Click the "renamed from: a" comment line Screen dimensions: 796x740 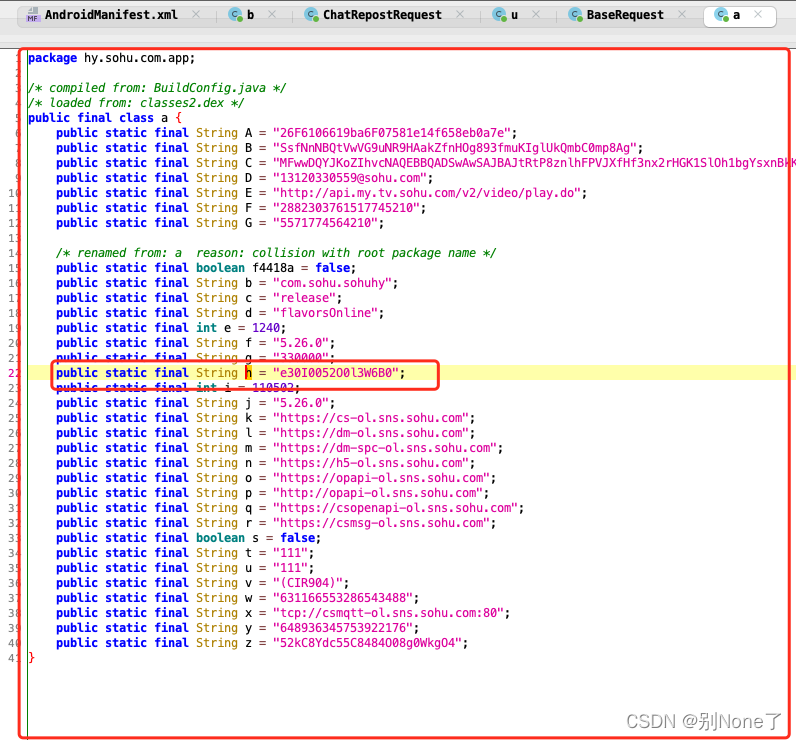[276, 253]
